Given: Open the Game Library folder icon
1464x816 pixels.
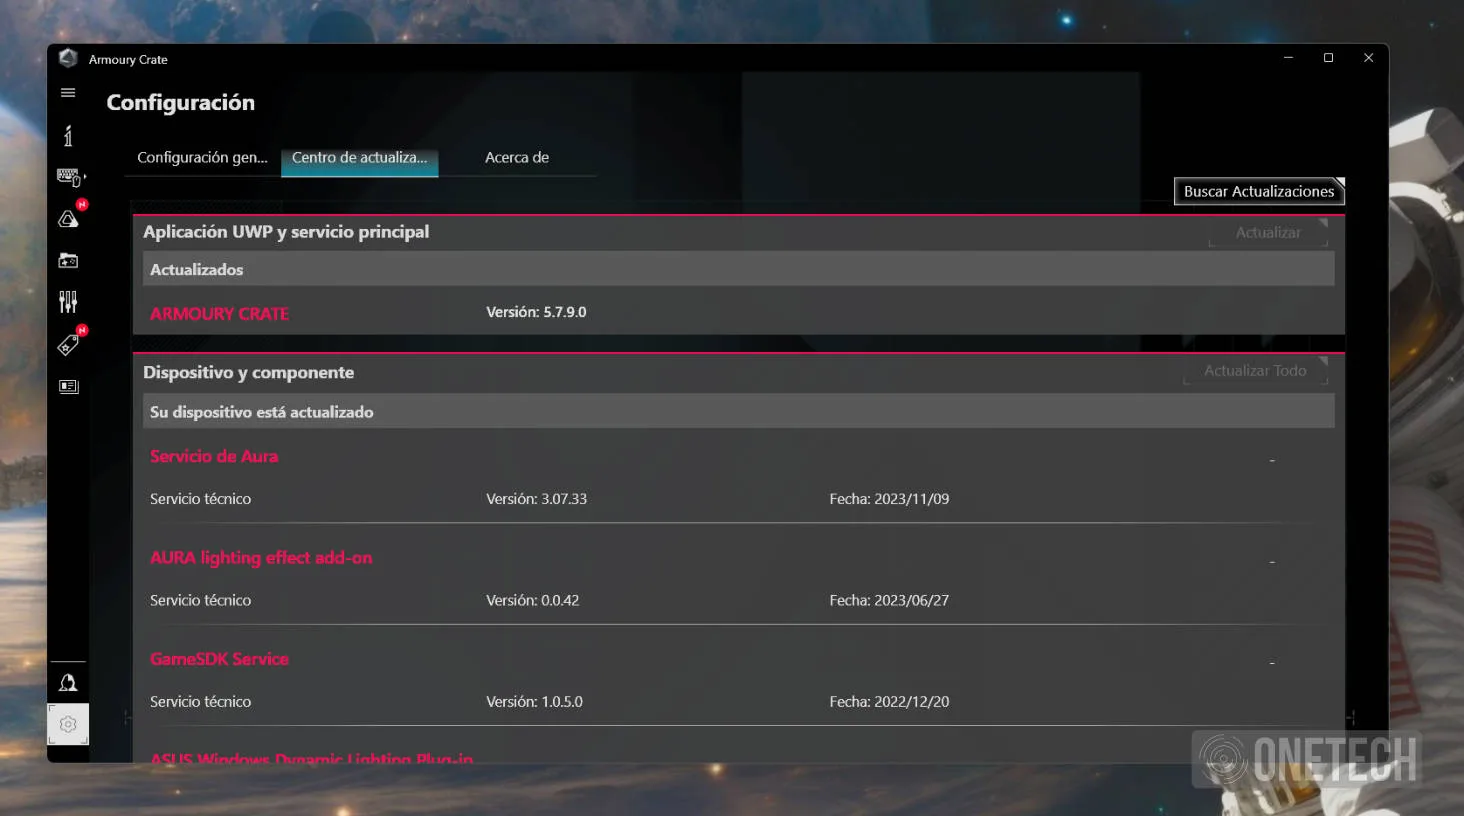Looking at the screenshot, I should tap(68, 261).
